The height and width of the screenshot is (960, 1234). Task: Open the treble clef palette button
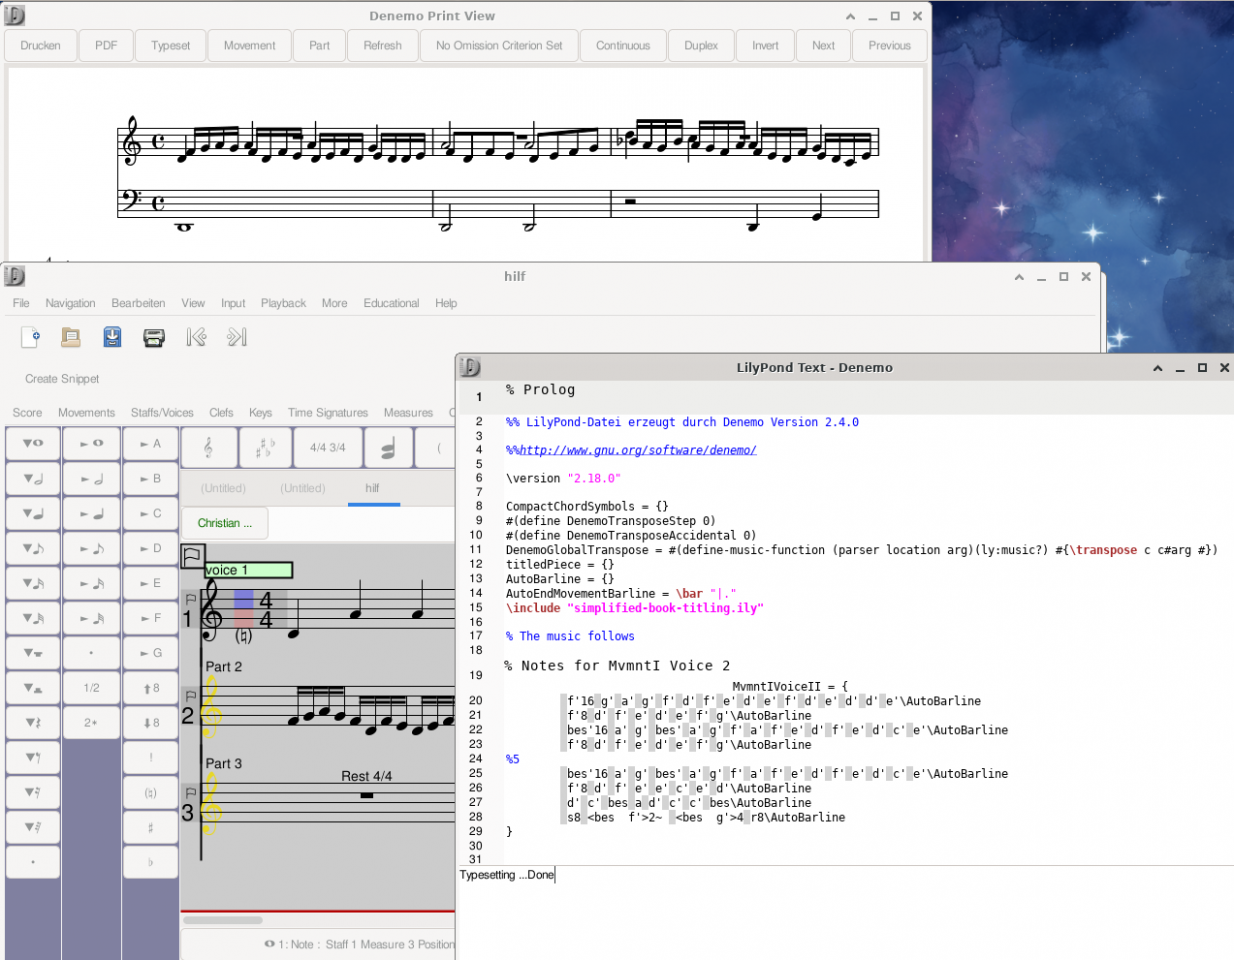click(x=209, y=448)
